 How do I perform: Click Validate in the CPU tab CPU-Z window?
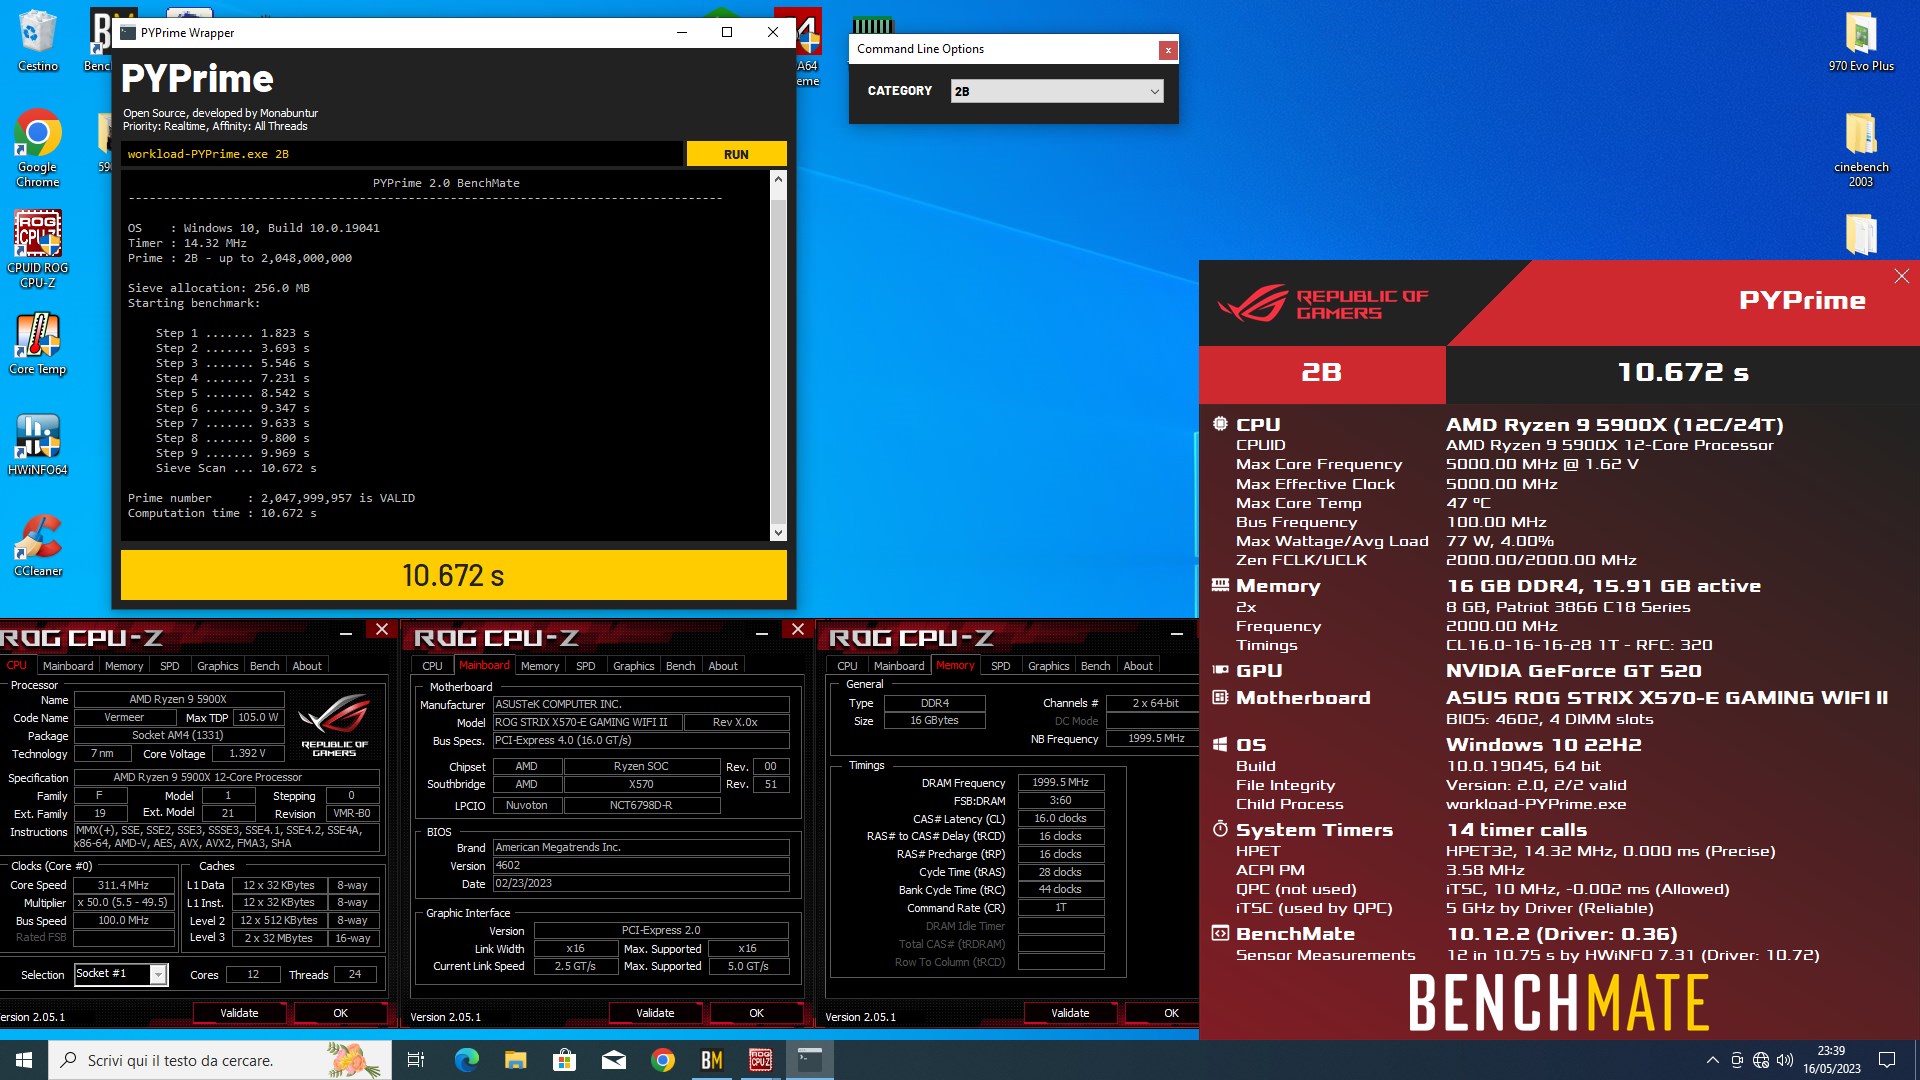tap(239, 1013)
